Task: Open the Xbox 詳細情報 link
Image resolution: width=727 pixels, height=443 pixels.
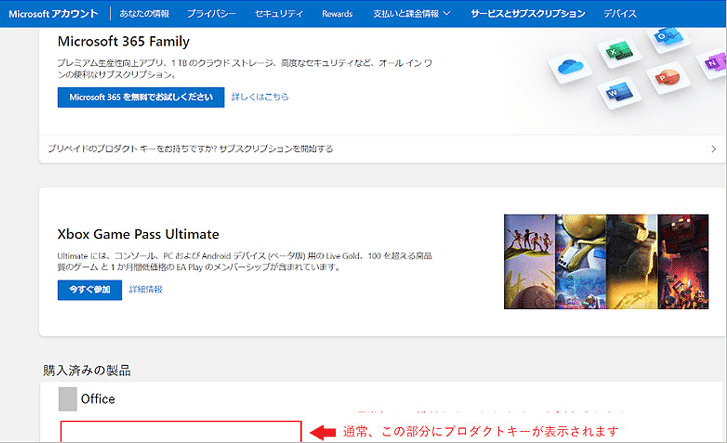Action: (x=146, y=289)
